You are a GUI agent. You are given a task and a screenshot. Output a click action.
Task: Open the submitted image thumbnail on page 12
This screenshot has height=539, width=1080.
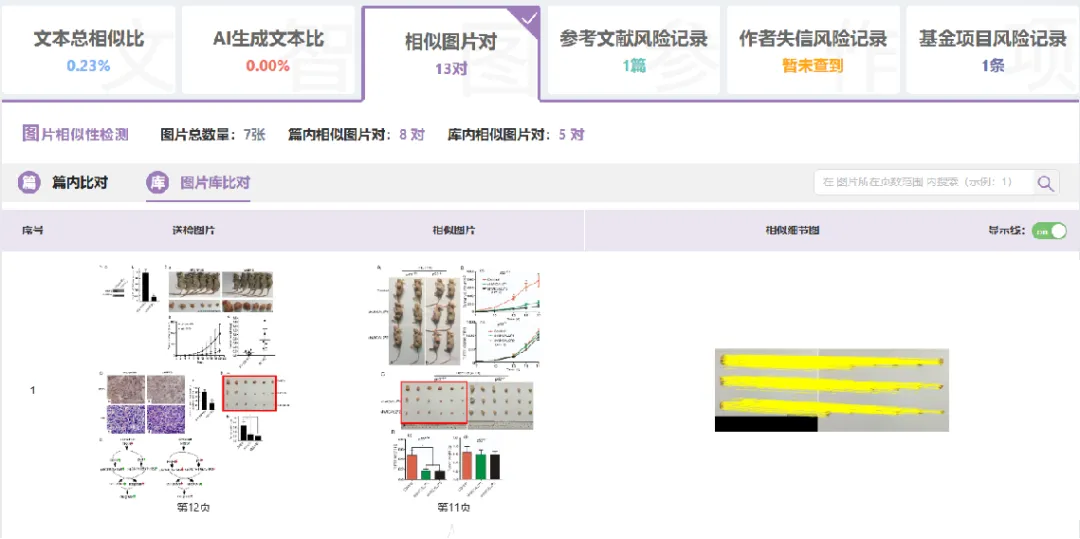(191, 380)
